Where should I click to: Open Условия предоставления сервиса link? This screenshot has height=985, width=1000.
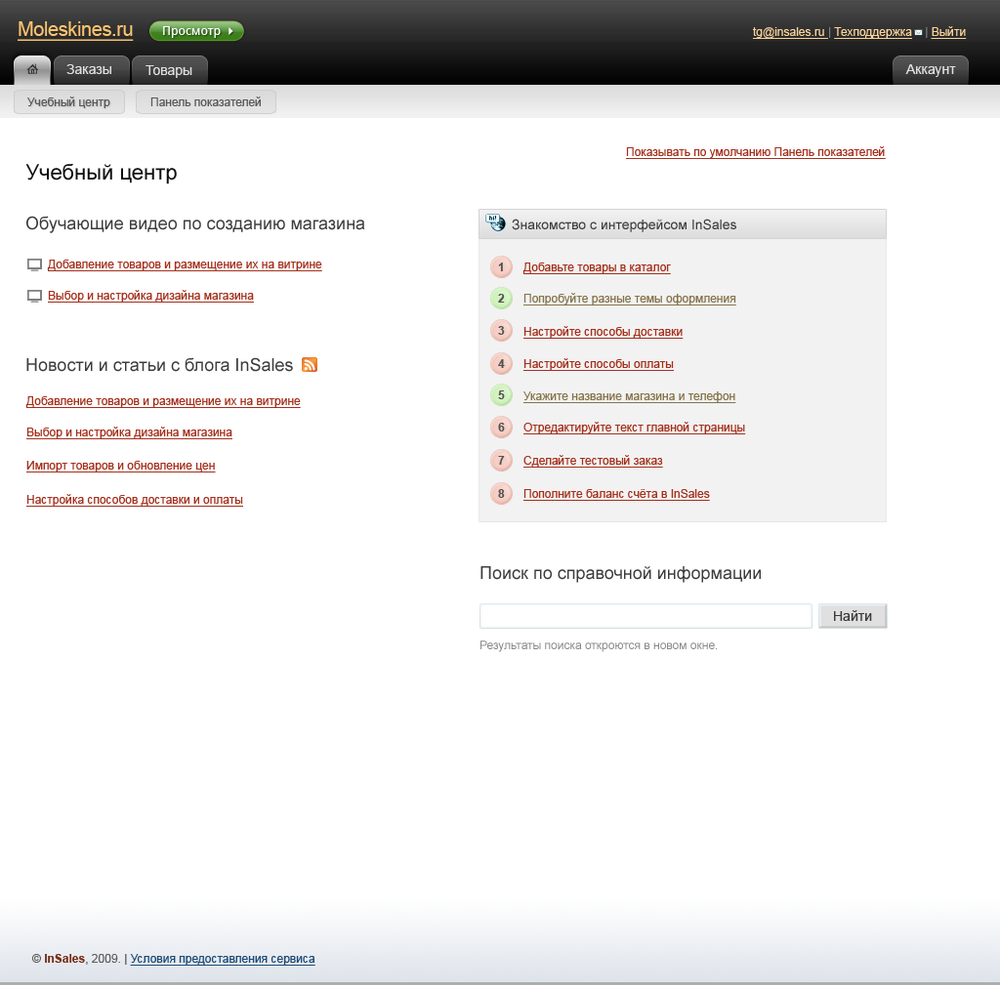[223, 959]
